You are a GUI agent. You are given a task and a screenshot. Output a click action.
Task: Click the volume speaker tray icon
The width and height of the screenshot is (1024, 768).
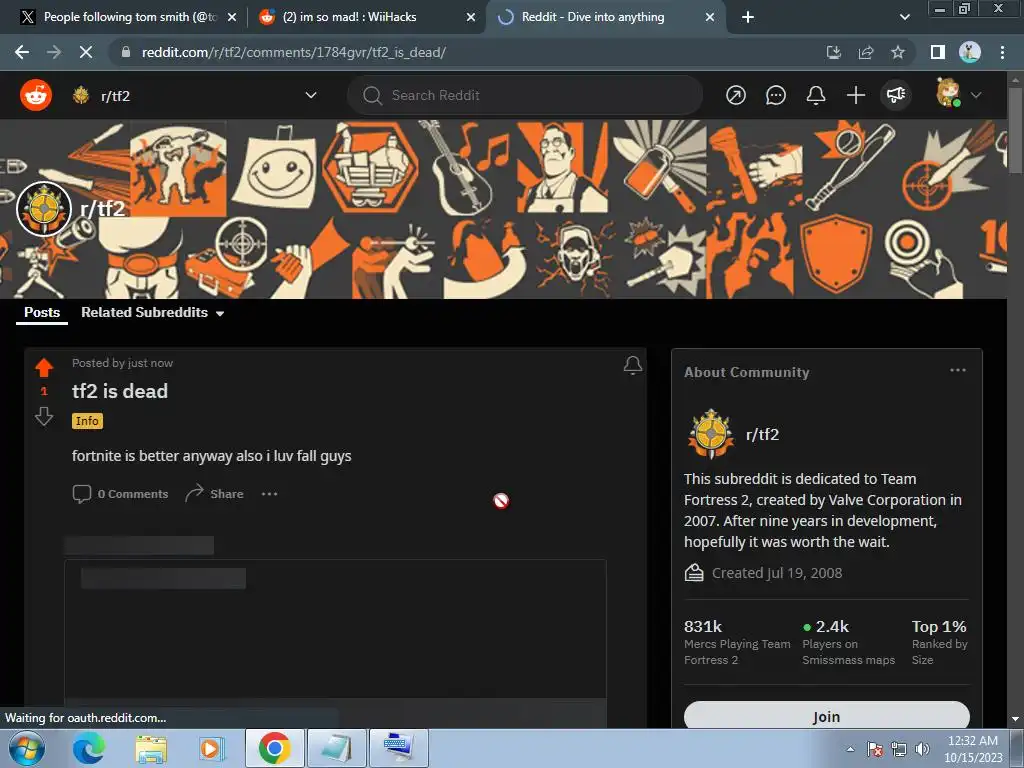pyautogui.click(x=922, y=749)
